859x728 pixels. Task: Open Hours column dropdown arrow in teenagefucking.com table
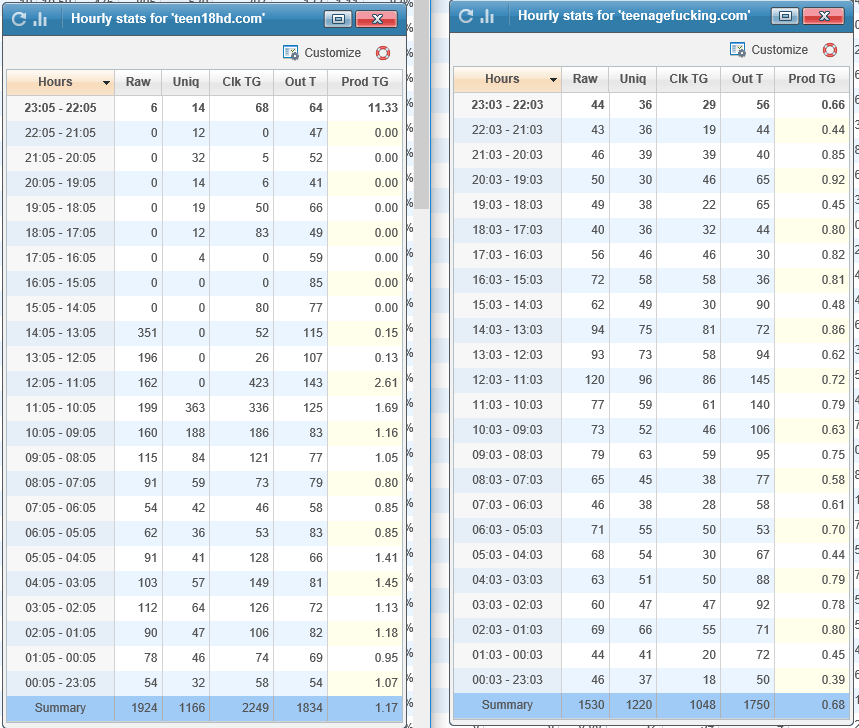(x=553, y=79)
